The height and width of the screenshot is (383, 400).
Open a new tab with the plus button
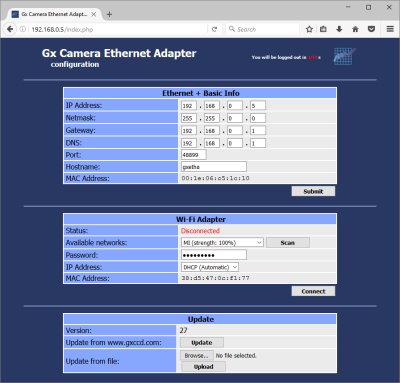pos(109,14)
